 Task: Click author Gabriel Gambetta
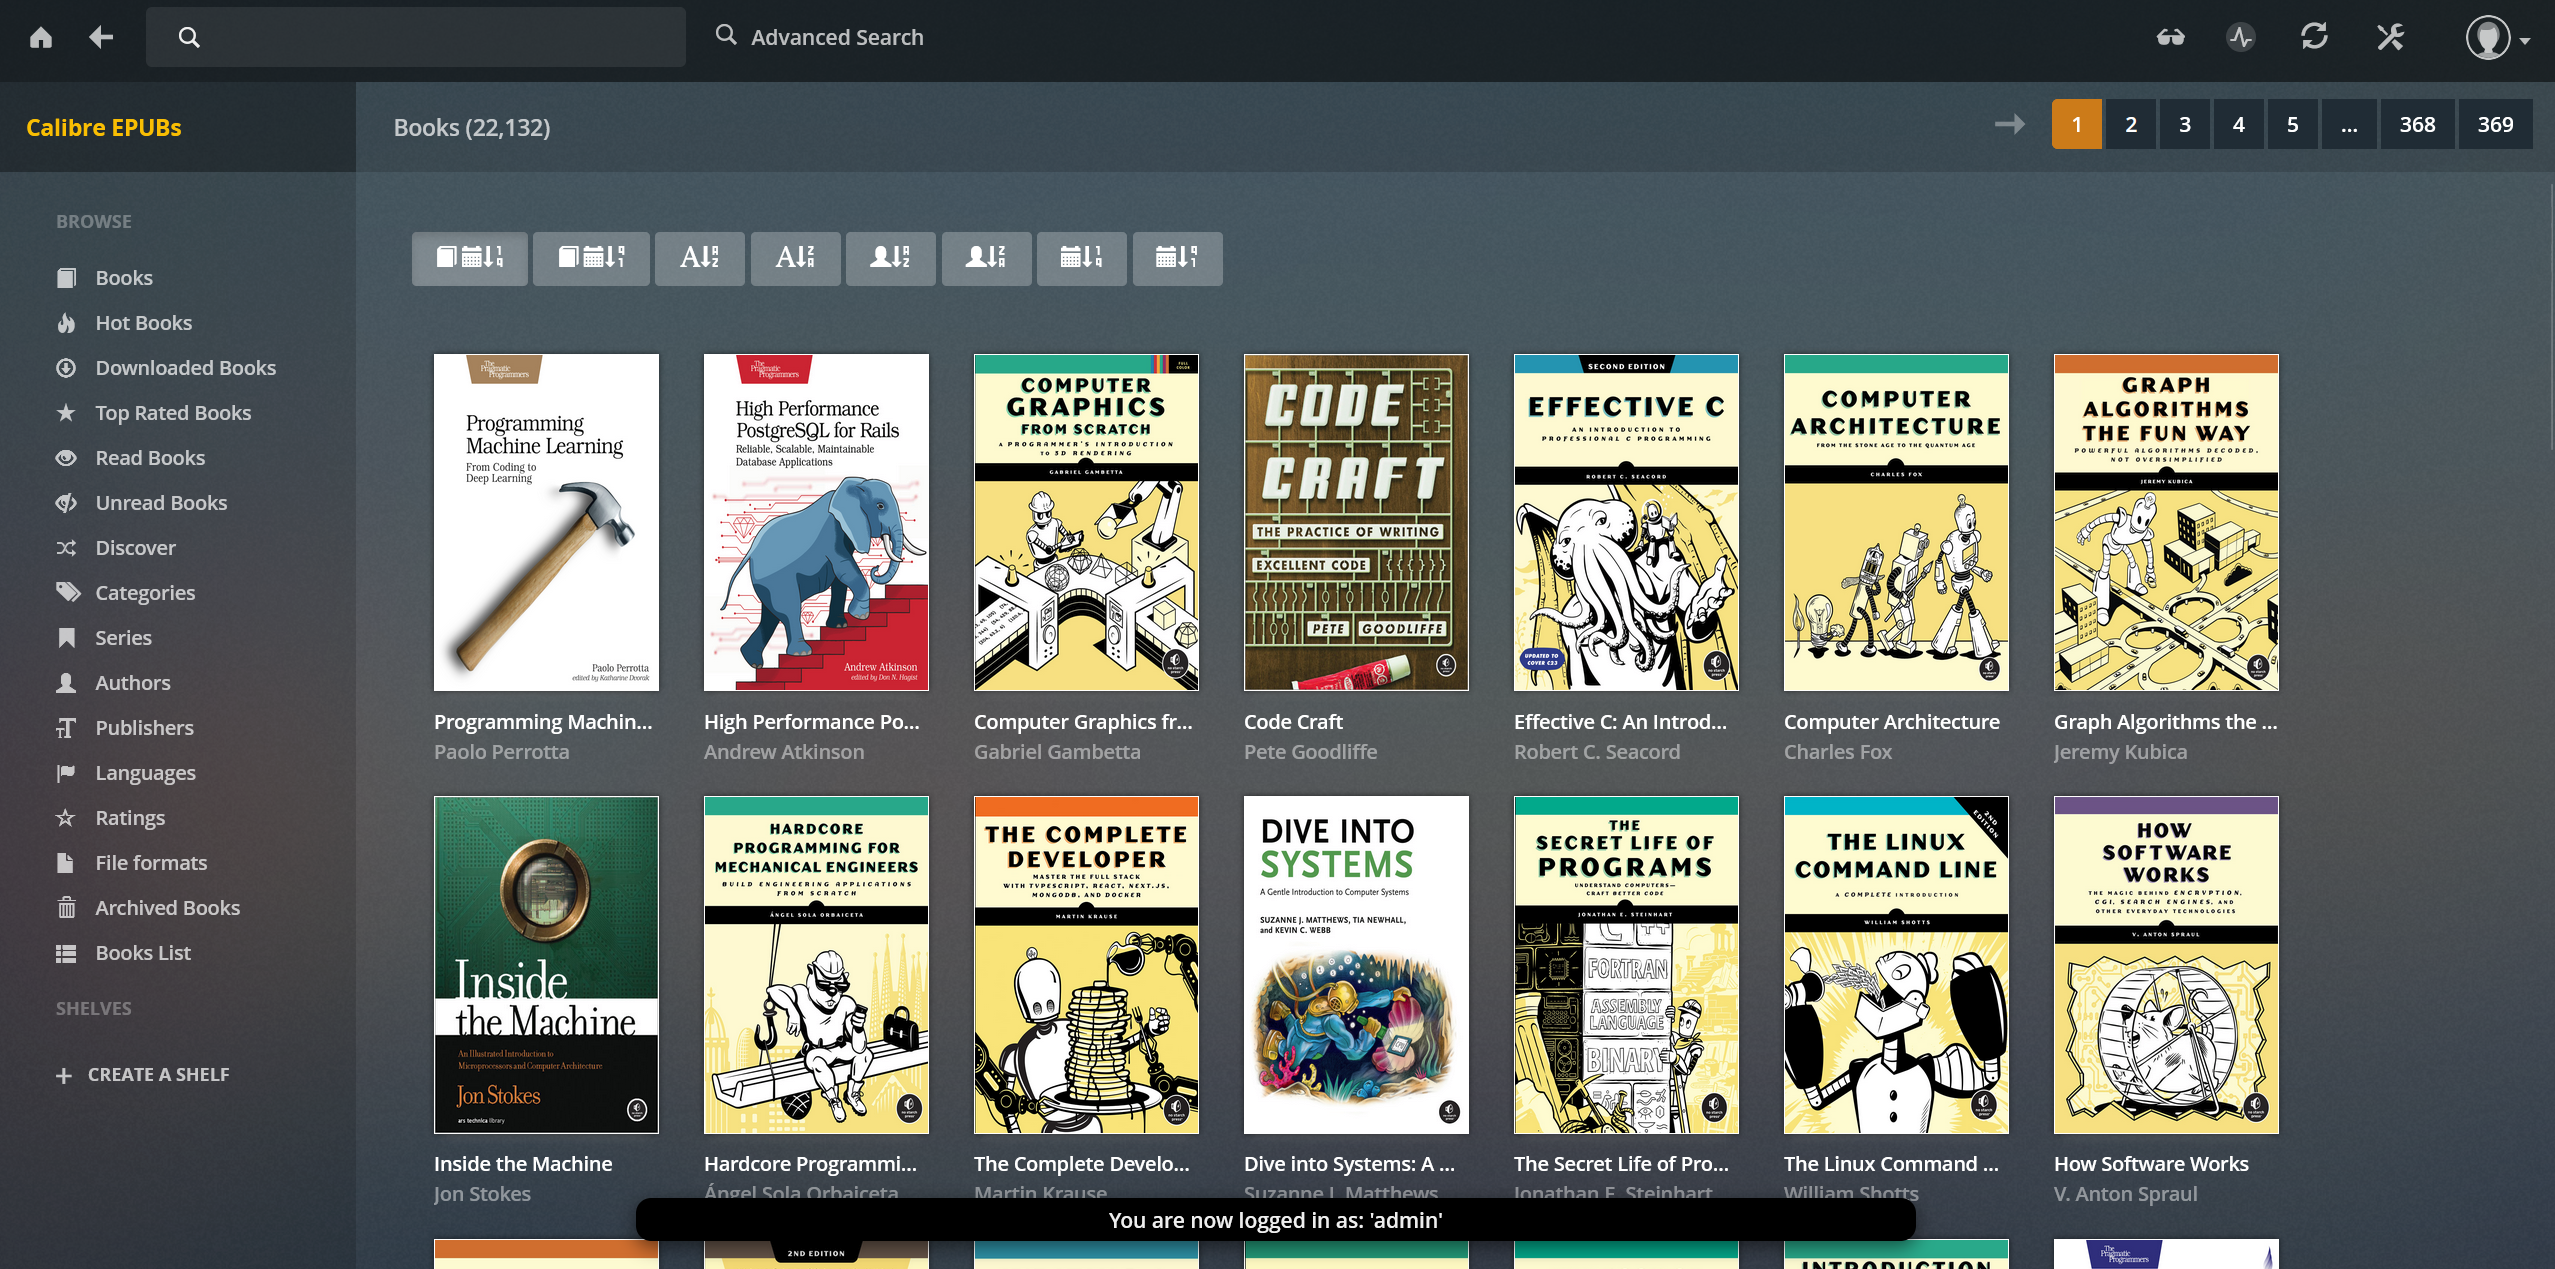point(1057,751)
